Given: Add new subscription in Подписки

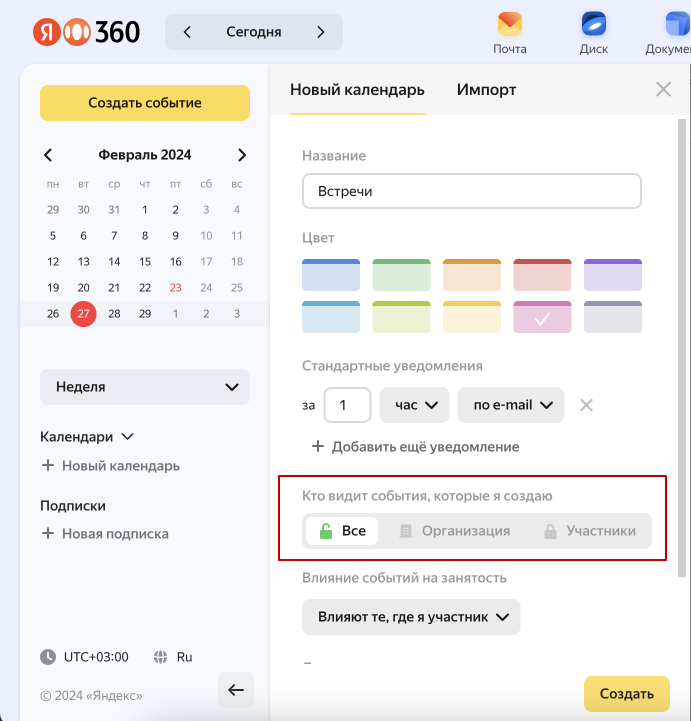Looking at the screenshot, I should point(105,534).
